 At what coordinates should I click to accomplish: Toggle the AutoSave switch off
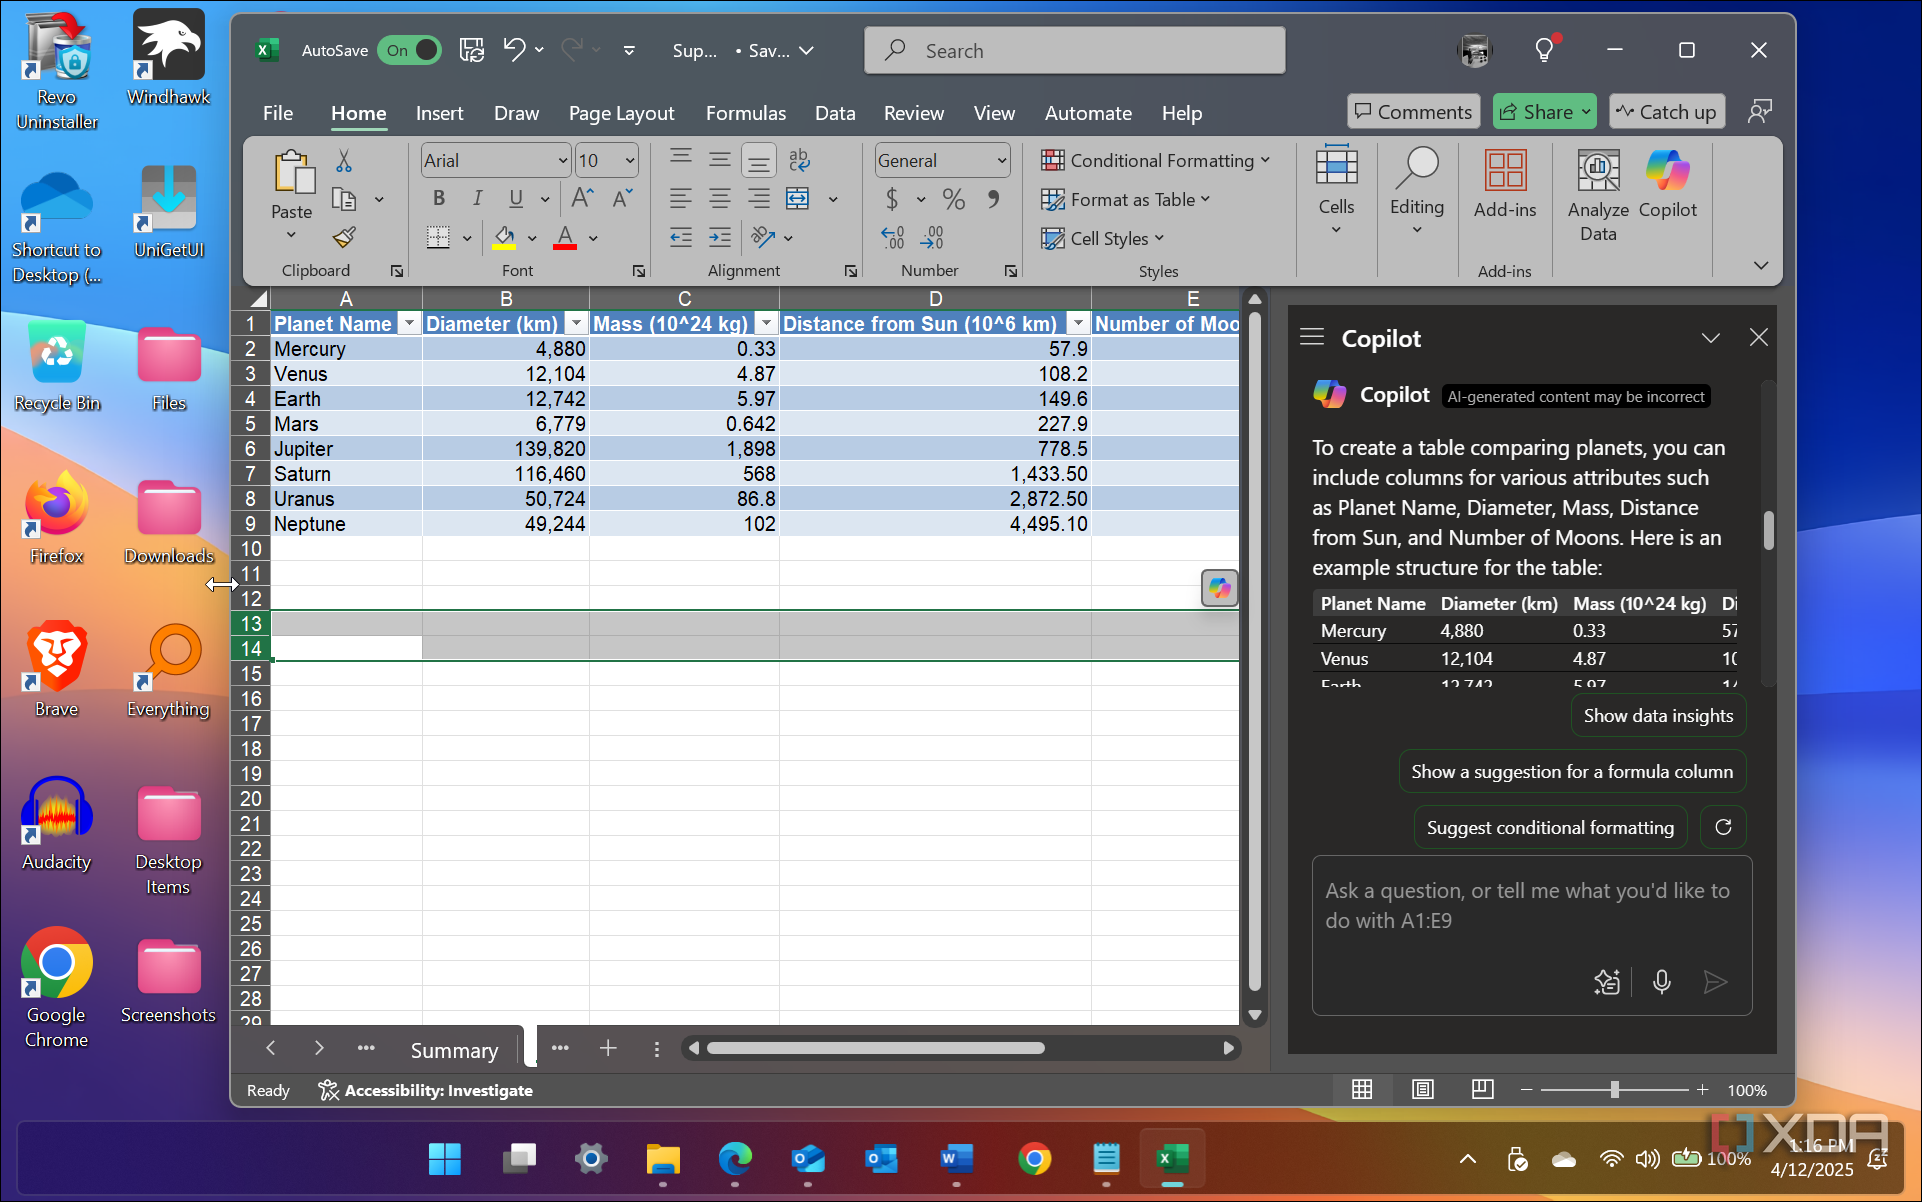(410, 50)
